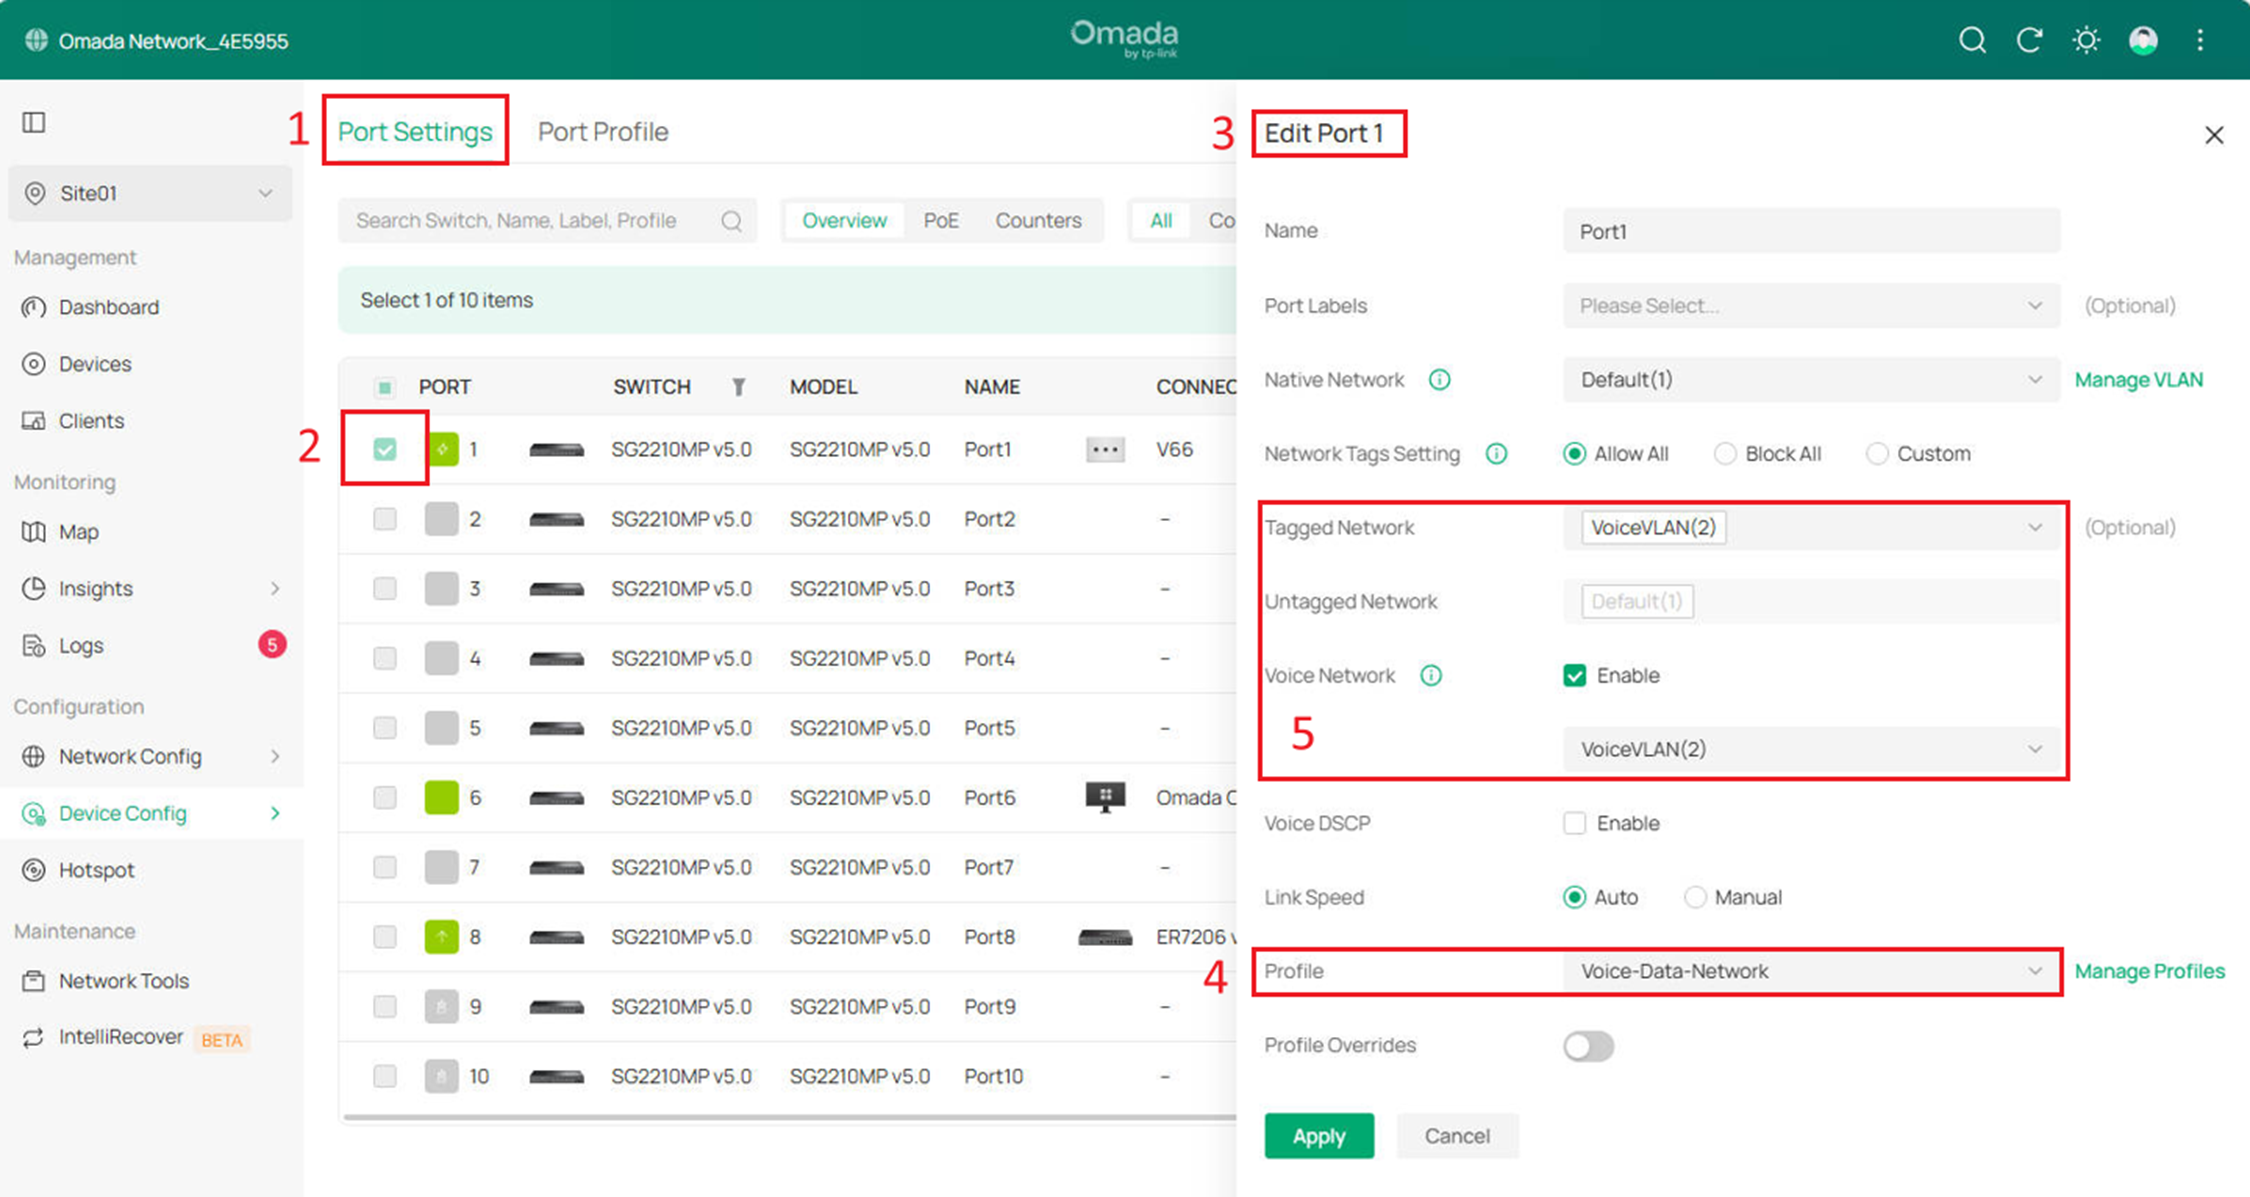Open the Profile dropdown showing Voice-Data-Network
The width and height of the screenshot is (2250, 1197).
[x=1811, y=972]
